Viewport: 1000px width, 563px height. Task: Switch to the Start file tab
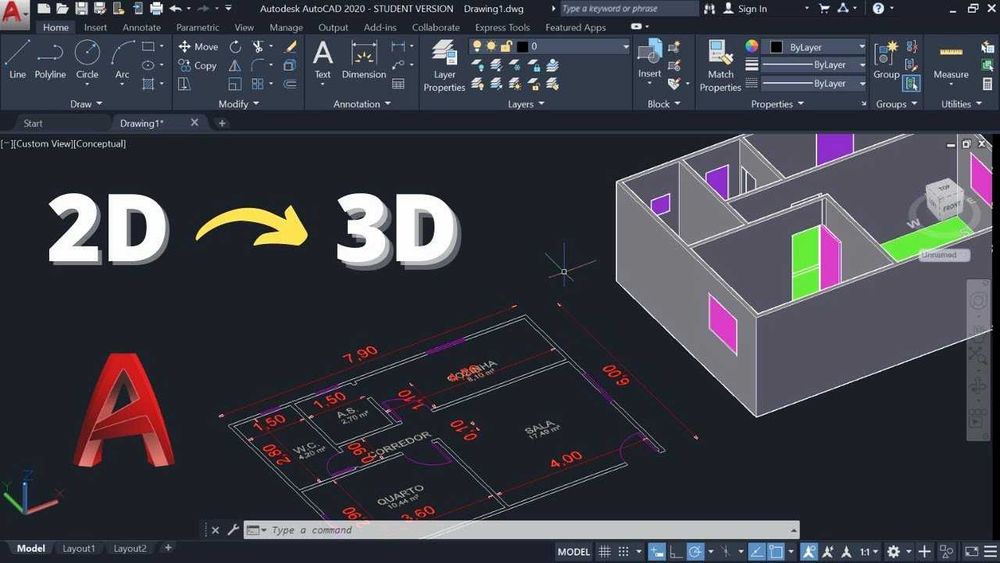(33, 123)
